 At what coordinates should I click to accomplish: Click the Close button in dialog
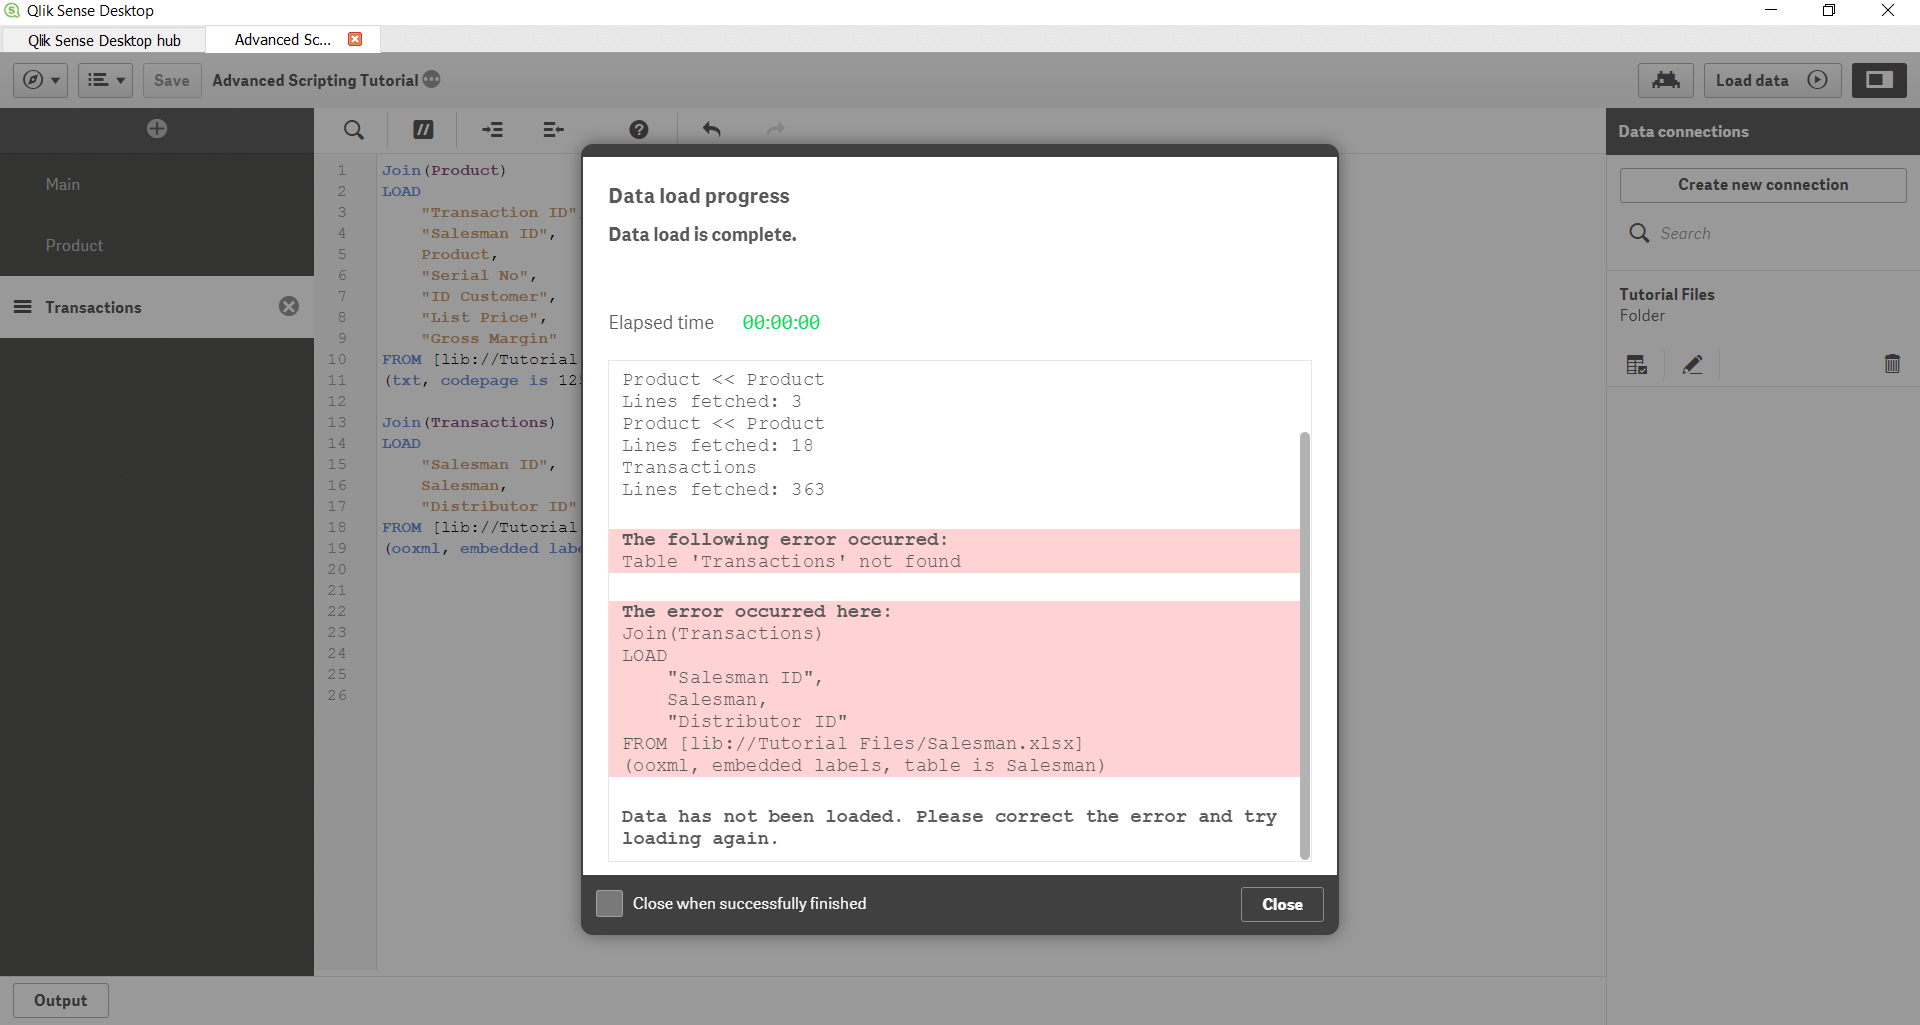[1282, 904]
